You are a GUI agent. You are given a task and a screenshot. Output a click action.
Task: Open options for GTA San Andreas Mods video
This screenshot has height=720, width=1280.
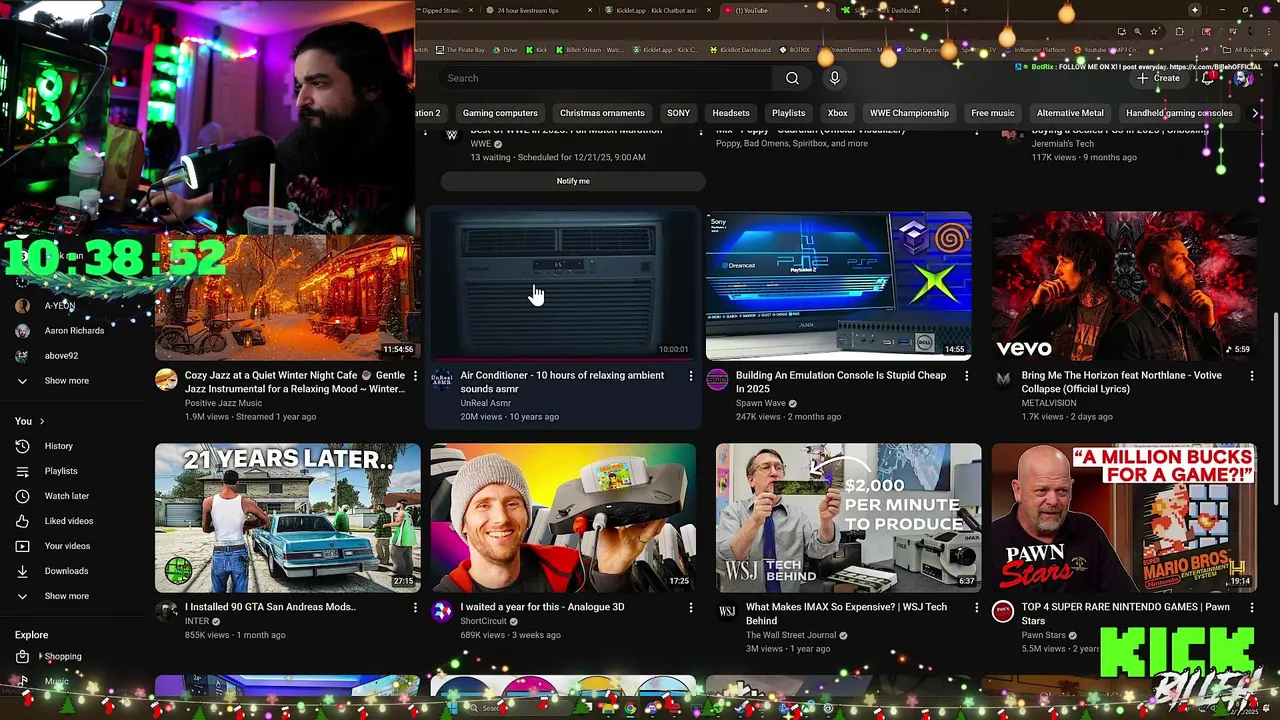(x=415, y=607)
